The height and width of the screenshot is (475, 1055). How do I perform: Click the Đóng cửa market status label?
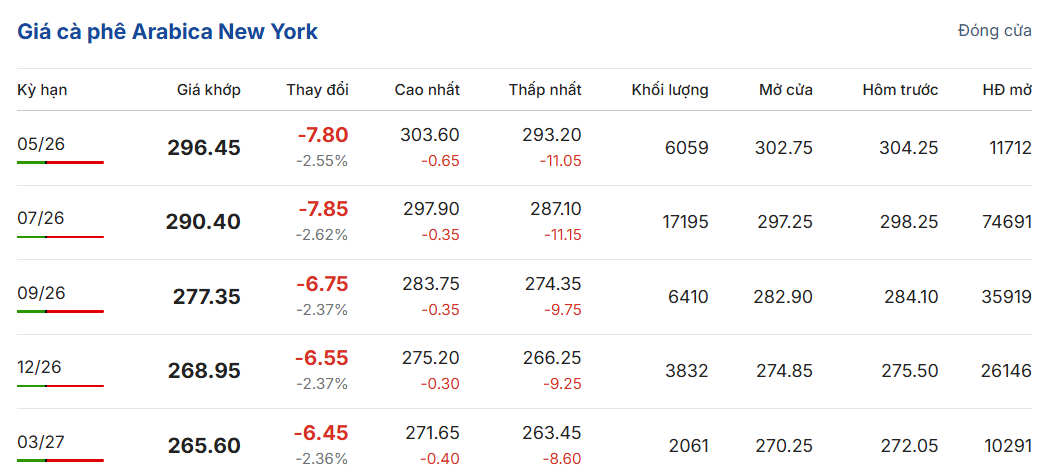tap(994, 31)
